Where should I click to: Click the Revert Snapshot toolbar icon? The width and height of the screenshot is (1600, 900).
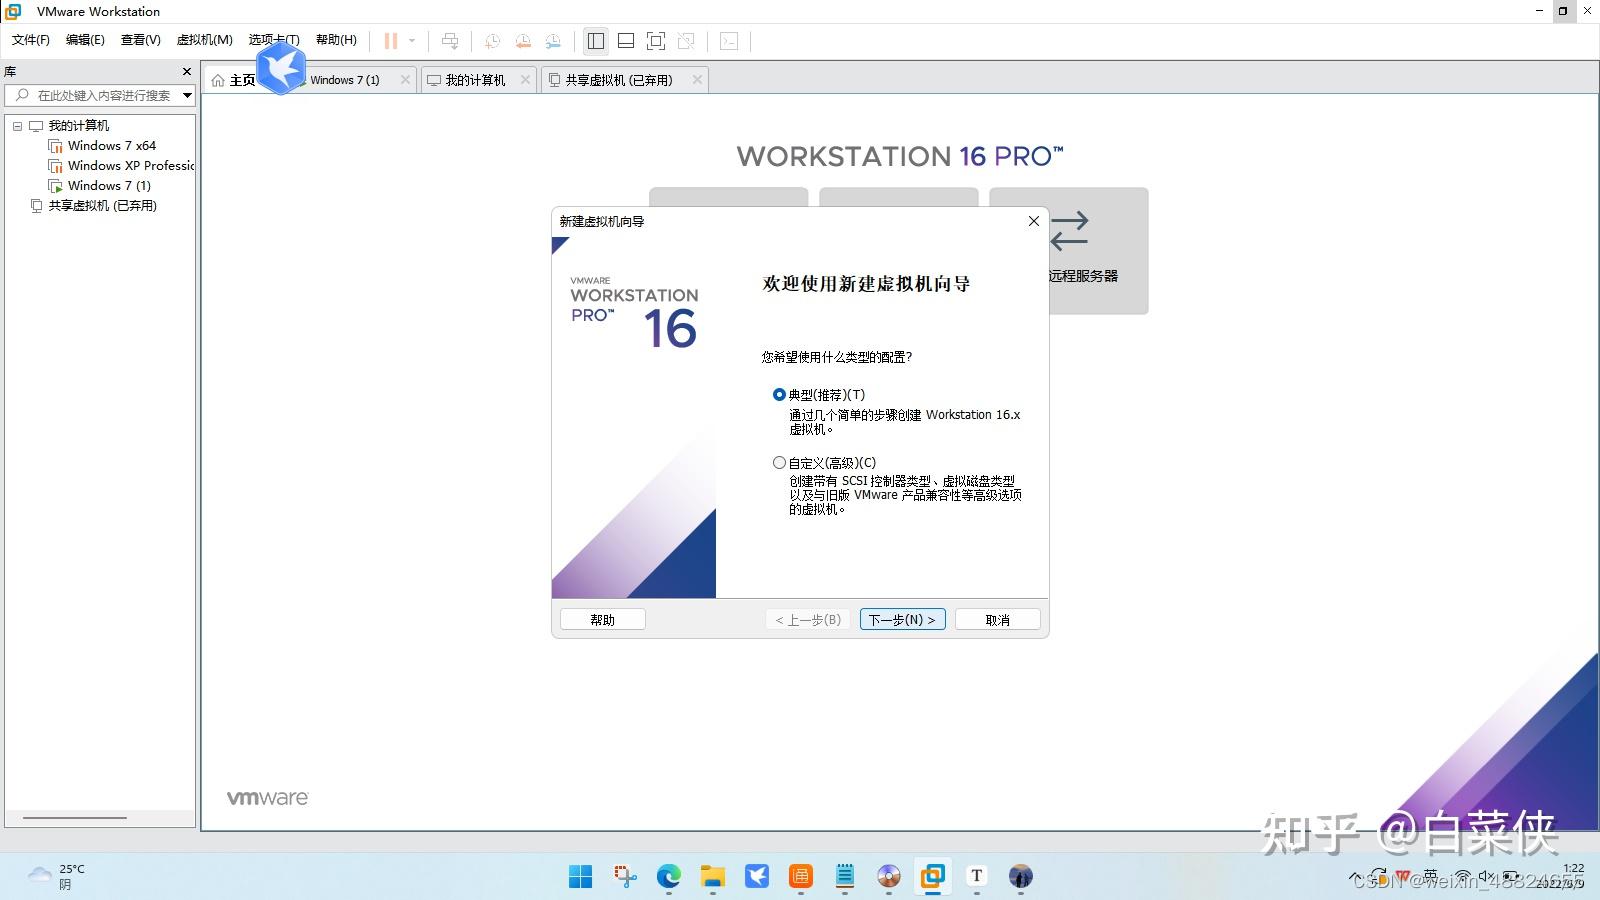(523, 41)
